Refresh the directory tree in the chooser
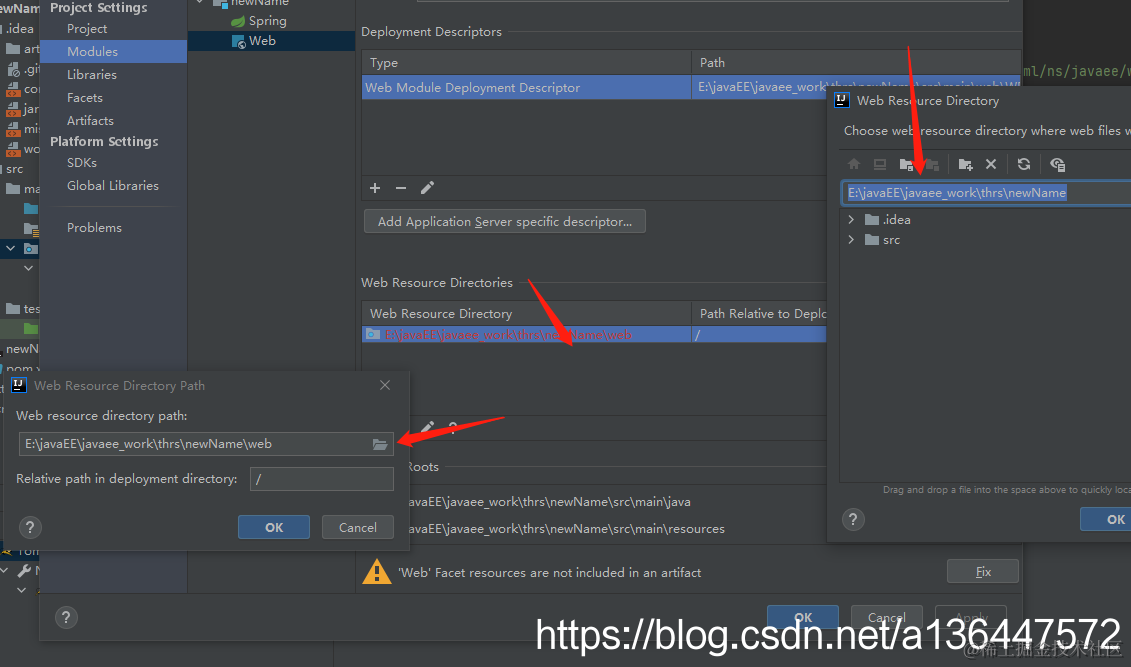1131x667 pixels. coord(1024,164)
